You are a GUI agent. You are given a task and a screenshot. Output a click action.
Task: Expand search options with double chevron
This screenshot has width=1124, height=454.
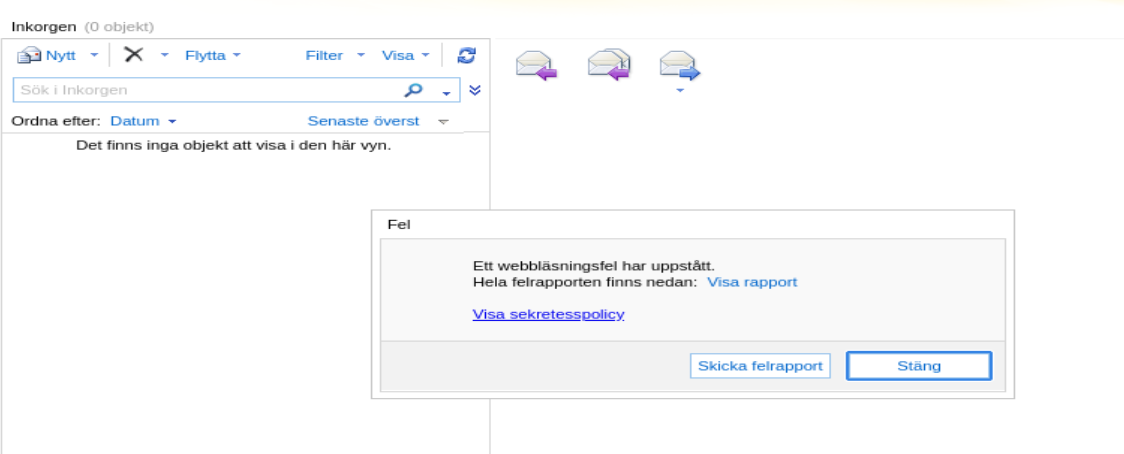pyautogui.click(x=475, y=90)
